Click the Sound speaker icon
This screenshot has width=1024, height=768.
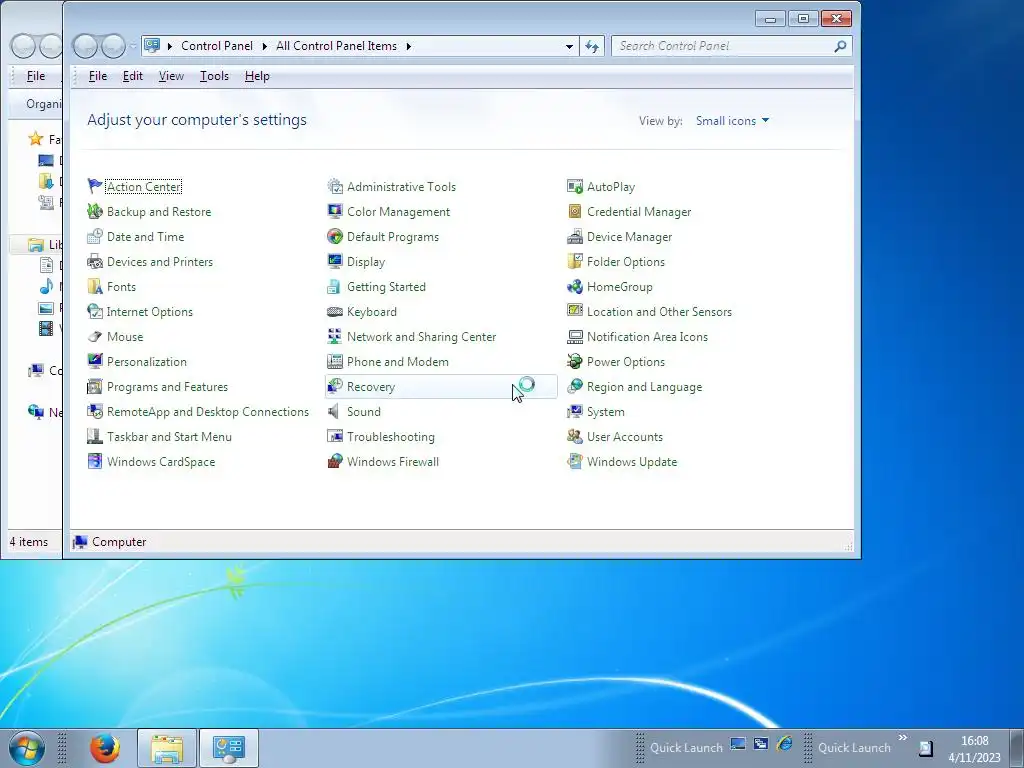(x=335, y=411)
